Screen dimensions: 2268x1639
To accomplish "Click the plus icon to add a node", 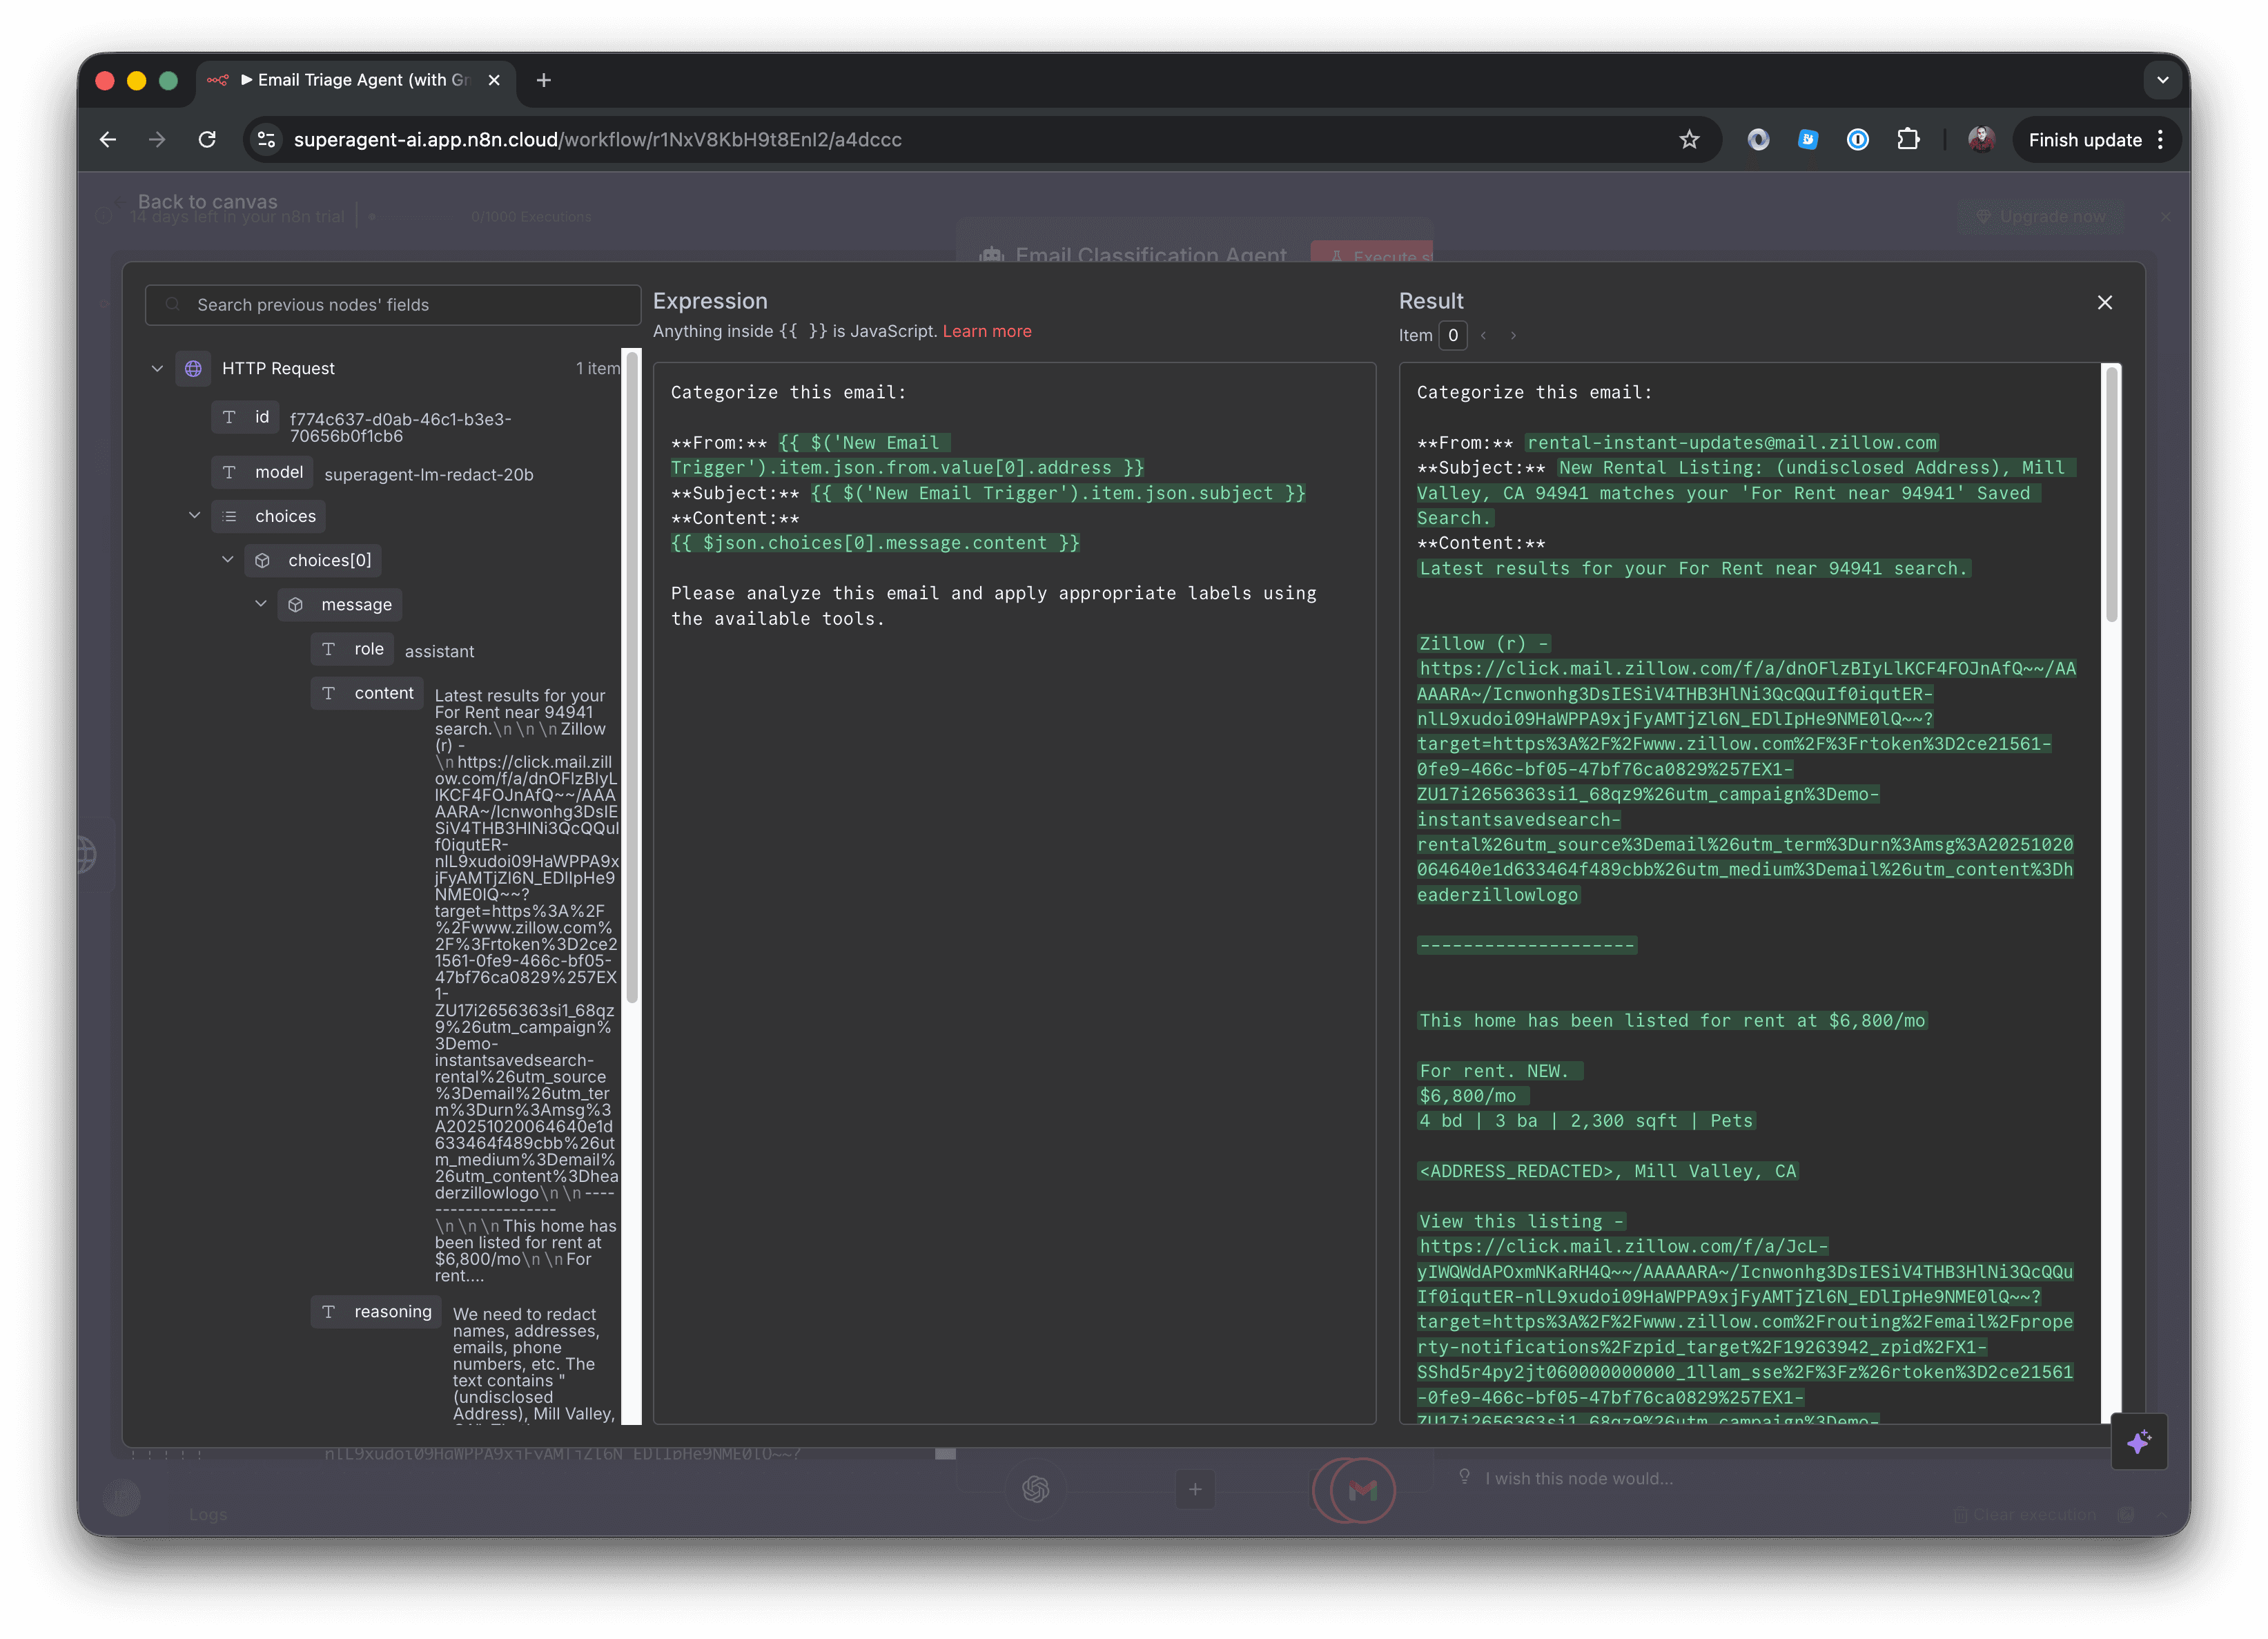I will coord(1196,1490).
